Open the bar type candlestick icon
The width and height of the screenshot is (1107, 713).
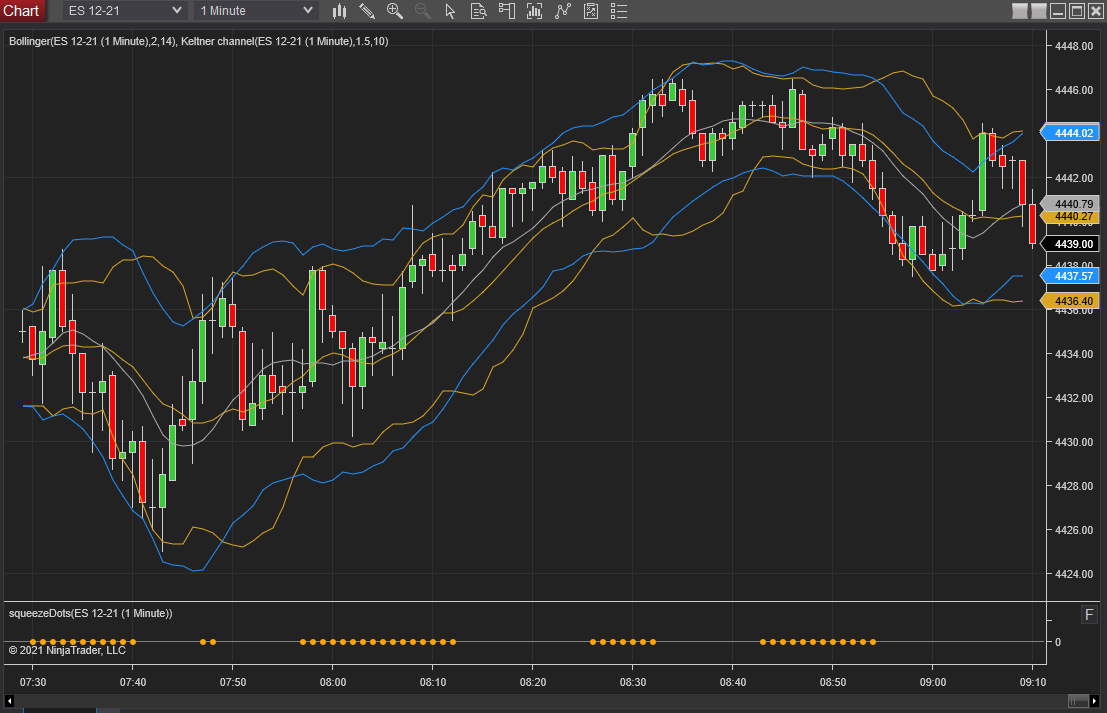click(x=339, y=11)
